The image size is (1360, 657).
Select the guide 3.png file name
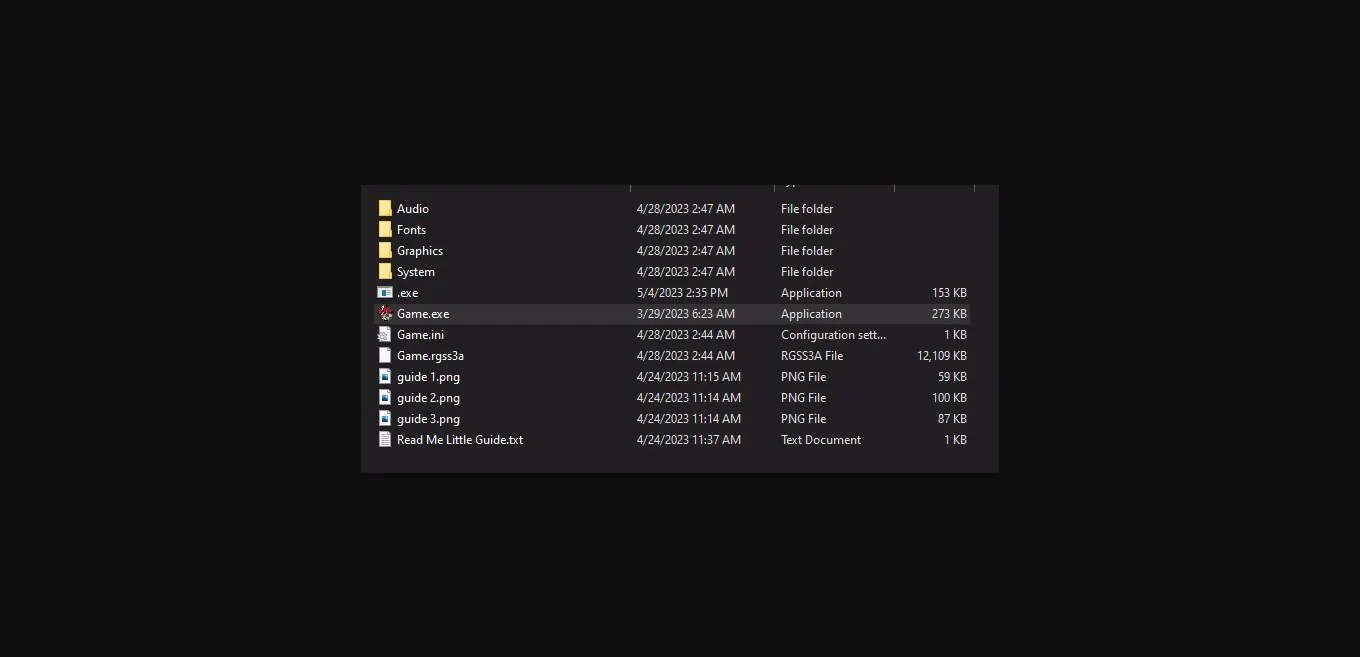pyautogui.click(x=428, y=419)
